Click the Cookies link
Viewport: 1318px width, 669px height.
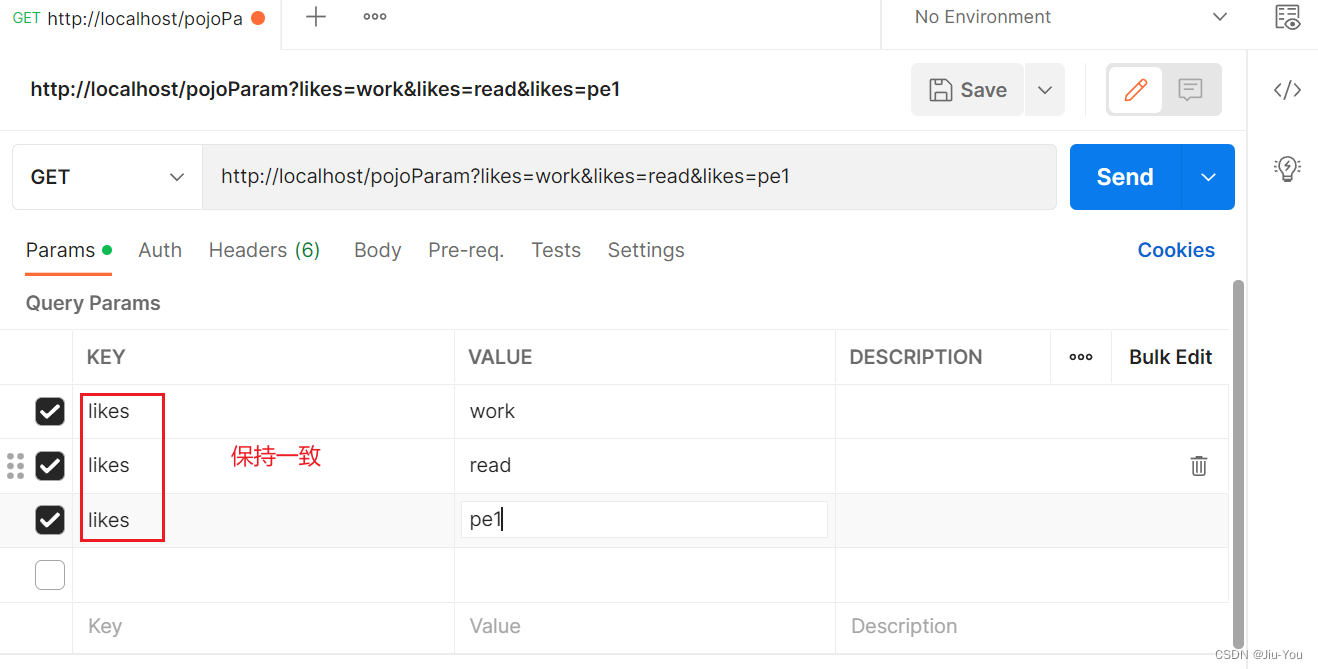[1176, 250]
